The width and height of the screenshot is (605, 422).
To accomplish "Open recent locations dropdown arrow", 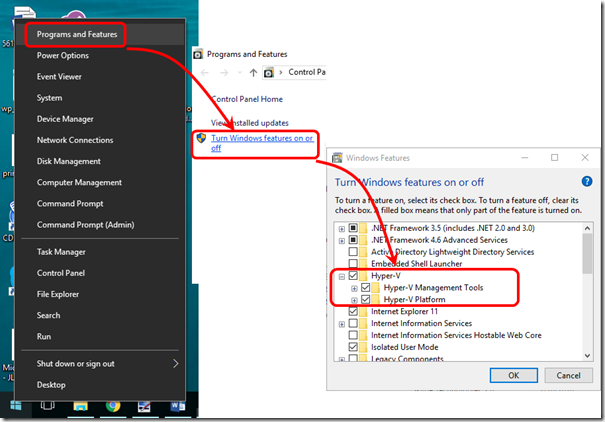I will (x=240, y=73).
